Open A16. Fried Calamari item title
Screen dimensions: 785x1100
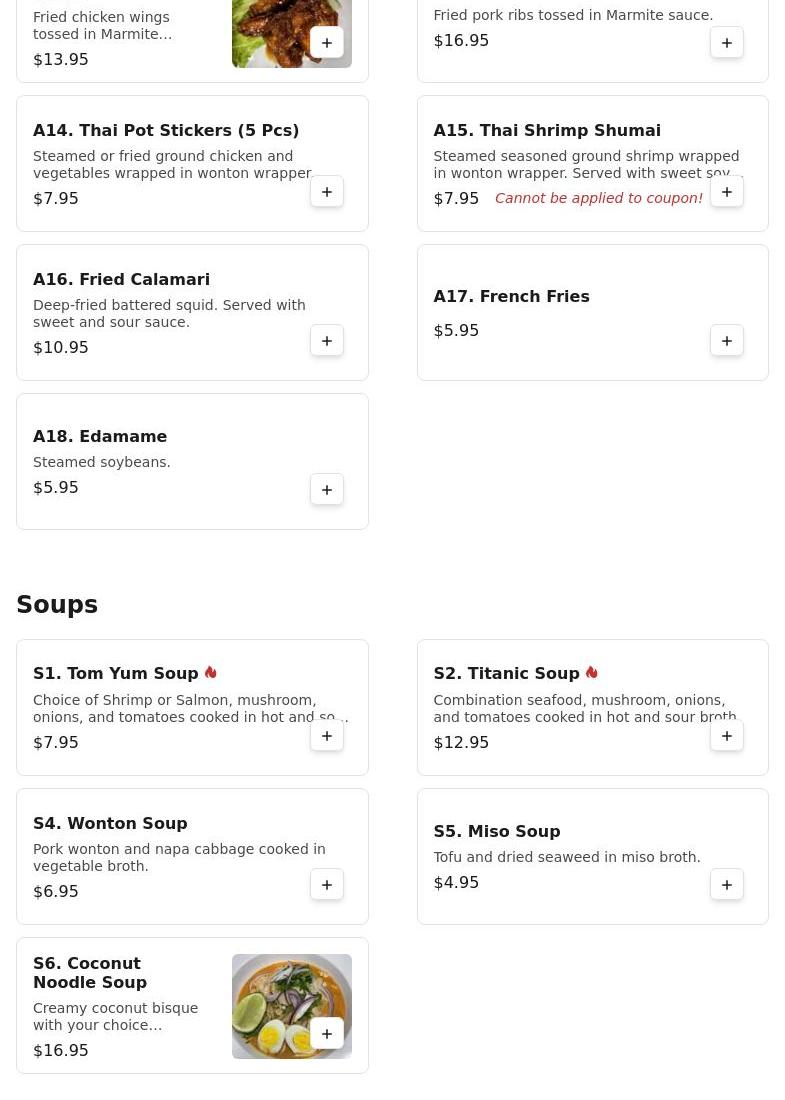121,279
